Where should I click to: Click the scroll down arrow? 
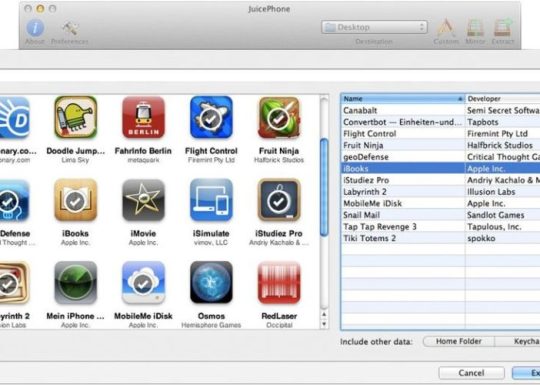tap(324, 324)
